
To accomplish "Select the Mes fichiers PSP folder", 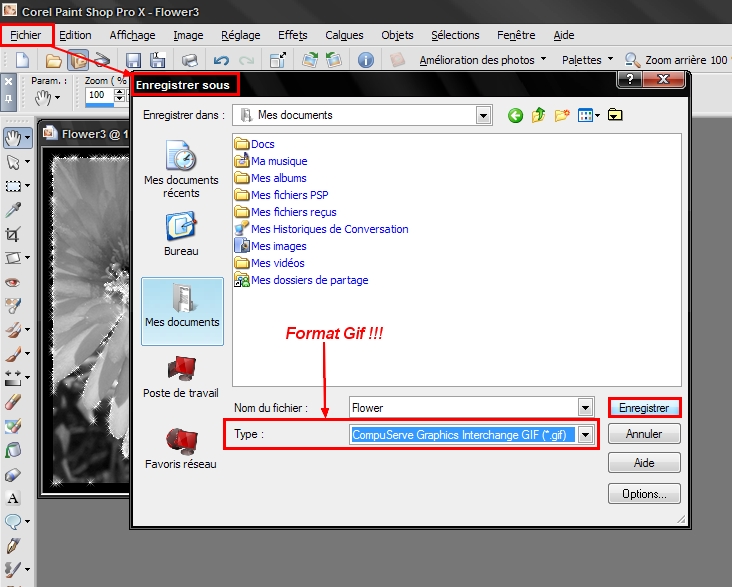I will [x=282, y=195].
